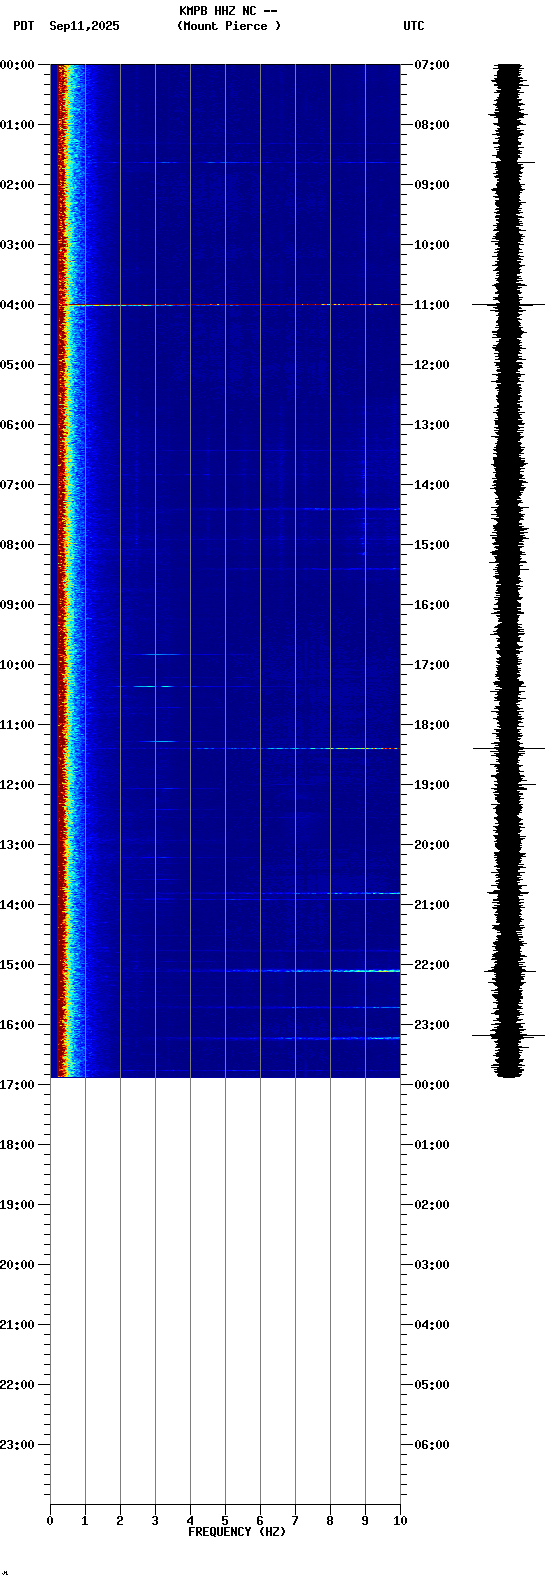The height and width of the screenshot is (1584, 552).
Task: Click the station title 'KMPB HHZ NC --'
Action: click(228, 11)
